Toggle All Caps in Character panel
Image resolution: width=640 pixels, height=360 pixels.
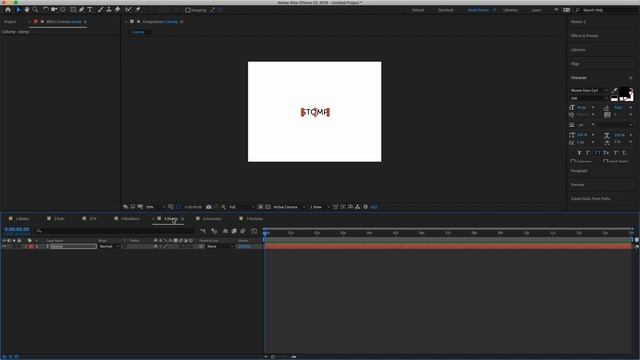(x=597, y=153)
